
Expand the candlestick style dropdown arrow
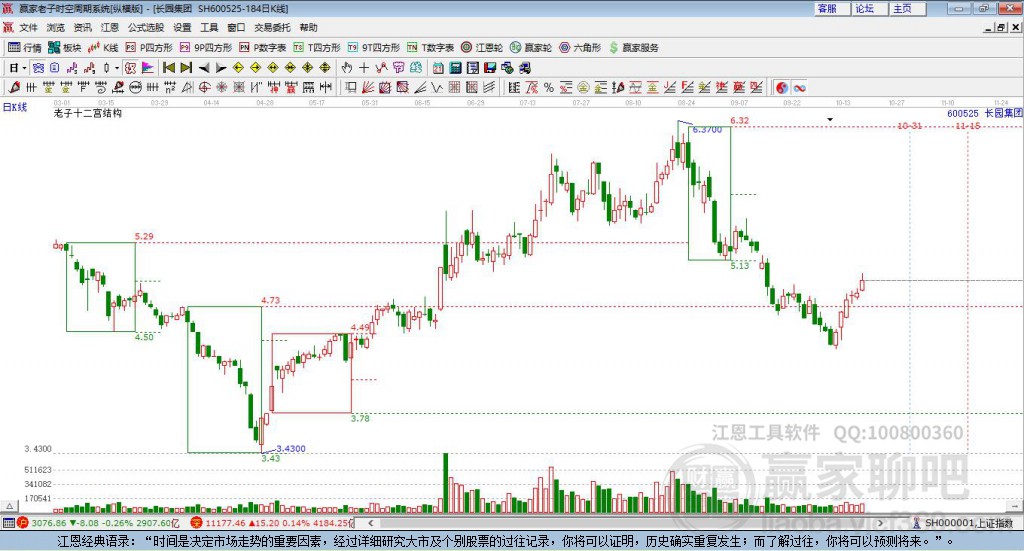[x=117, y=68]
